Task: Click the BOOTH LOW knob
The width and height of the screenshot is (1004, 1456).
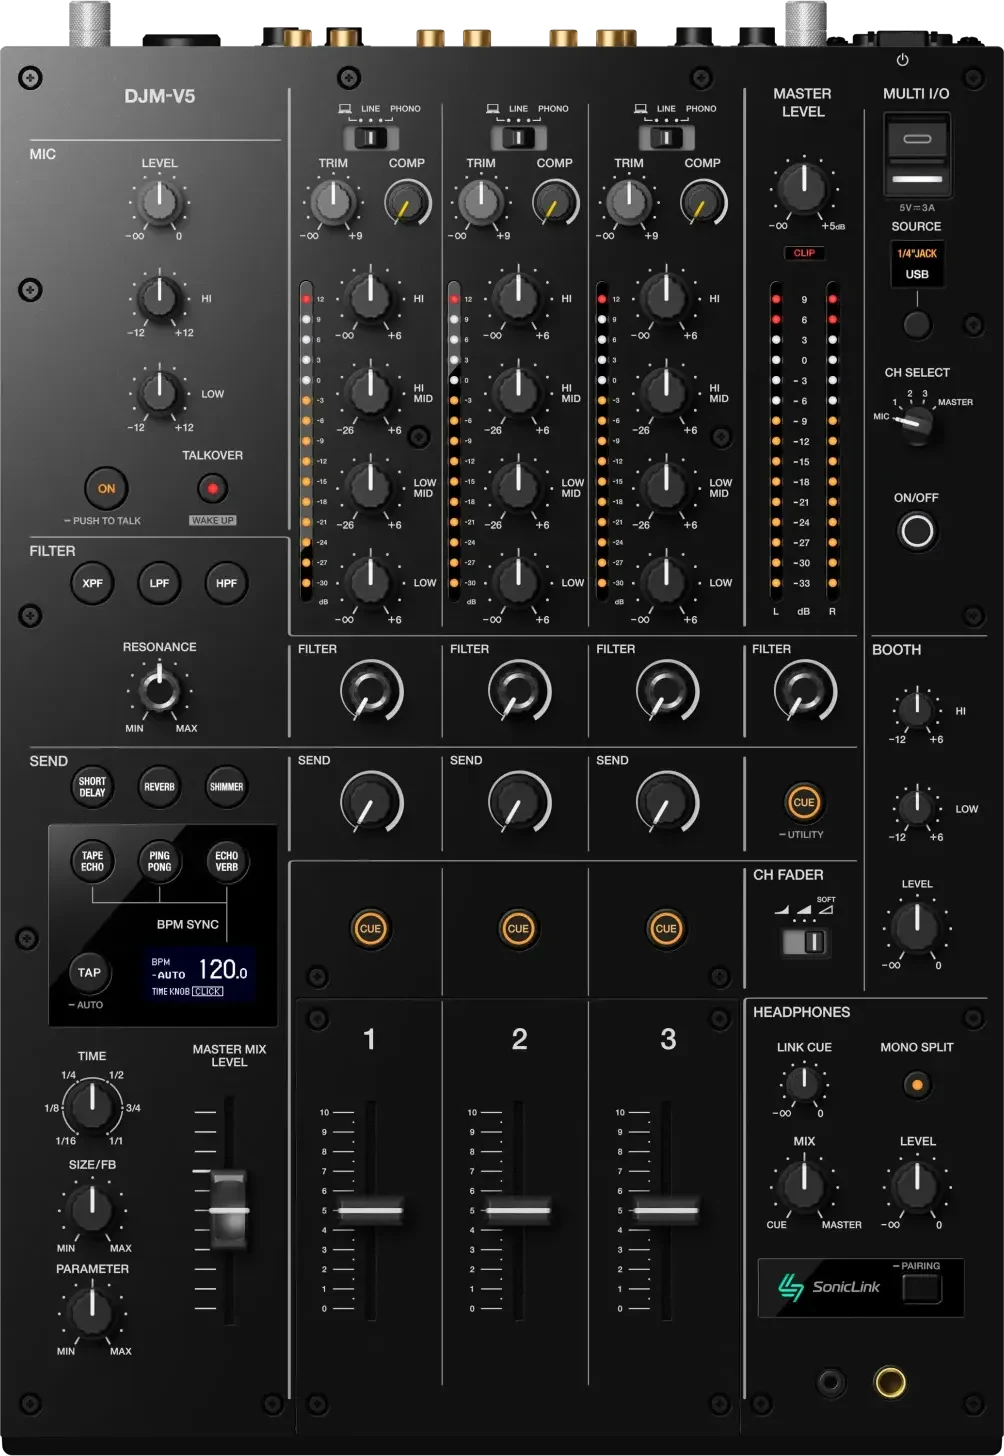Action: pyautogui.click(x=916, y=806)
